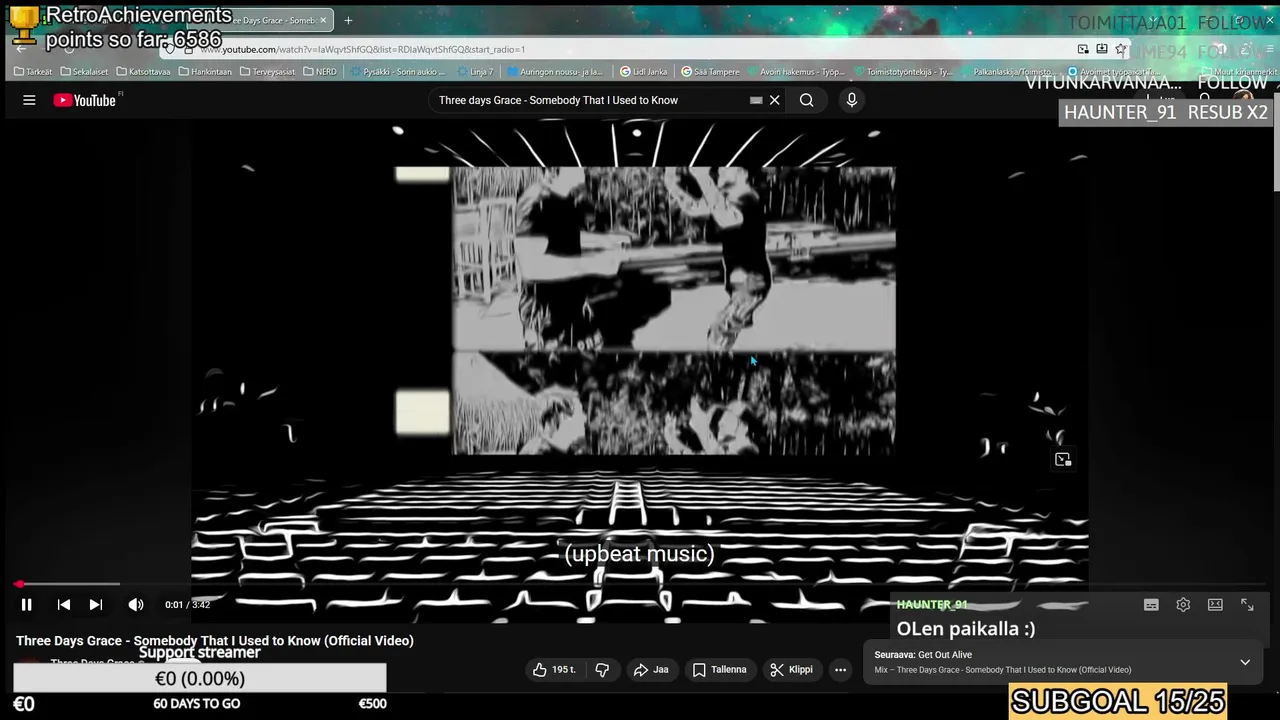The image size is (1280, 720).
Task: Open the Pysäkki - Sorin aukio bookmark
Action: pyautogui.click(x=398, y=72)
